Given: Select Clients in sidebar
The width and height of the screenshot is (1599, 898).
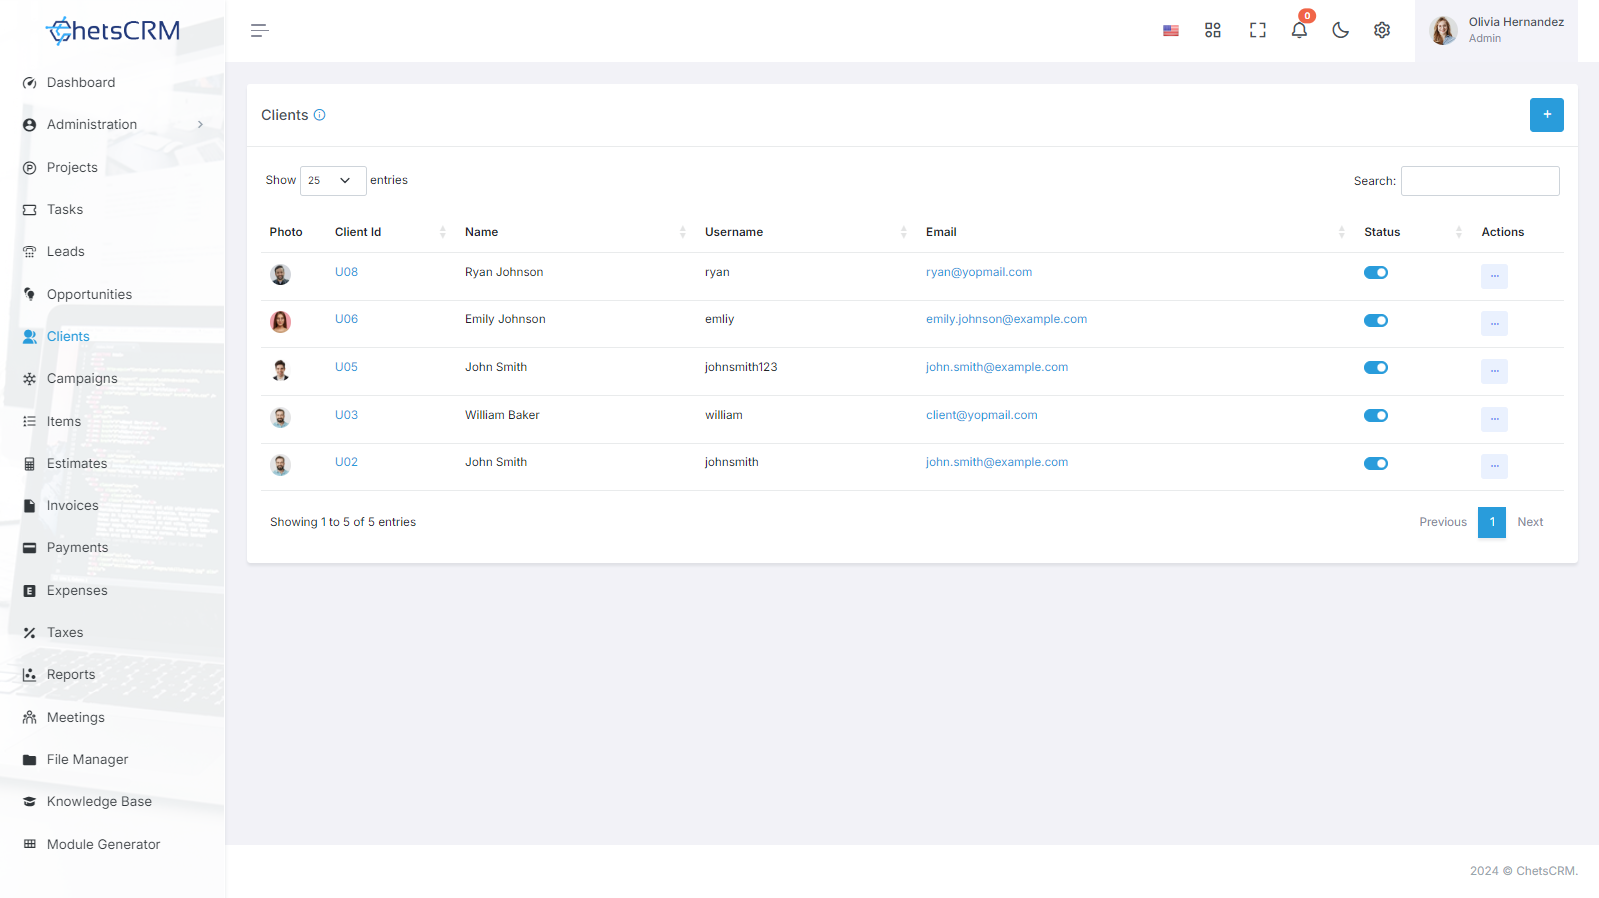Looking at the screenshot, I should (68, 337).
